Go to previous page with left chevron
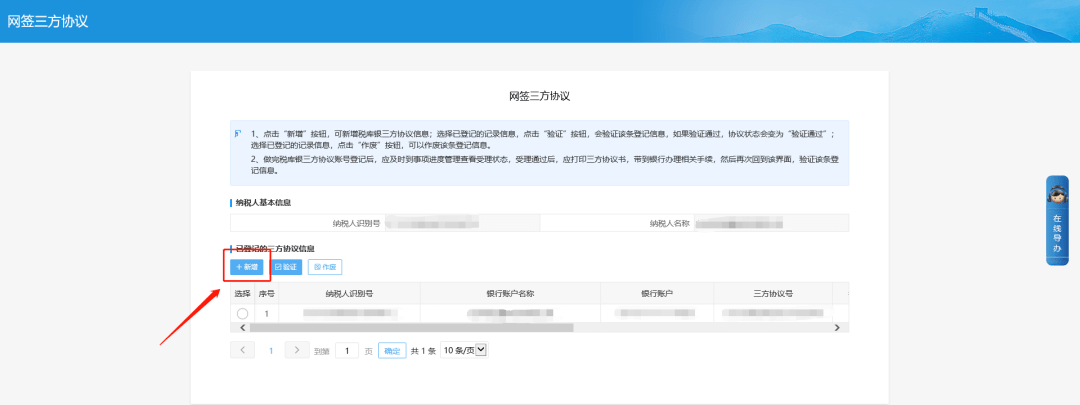The image size is (1080, 405). (x=242, y=350)
